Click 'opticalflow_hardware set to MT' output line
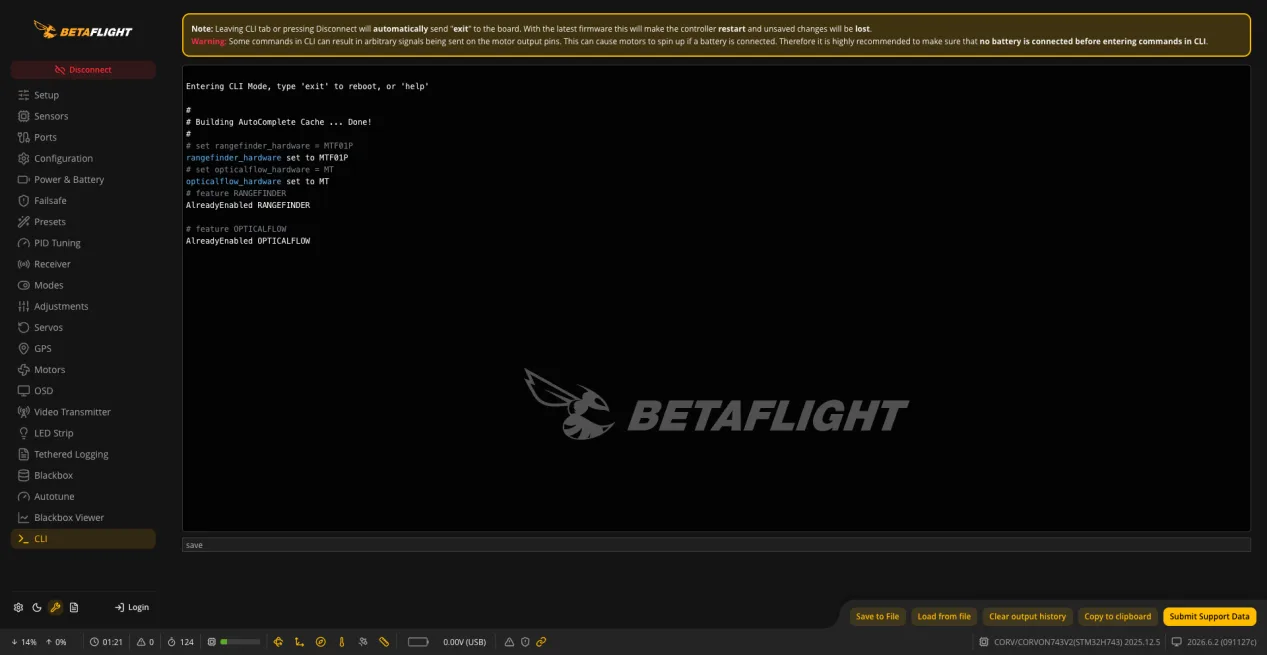Screen dimensions: 1267x655 point(257,182)
